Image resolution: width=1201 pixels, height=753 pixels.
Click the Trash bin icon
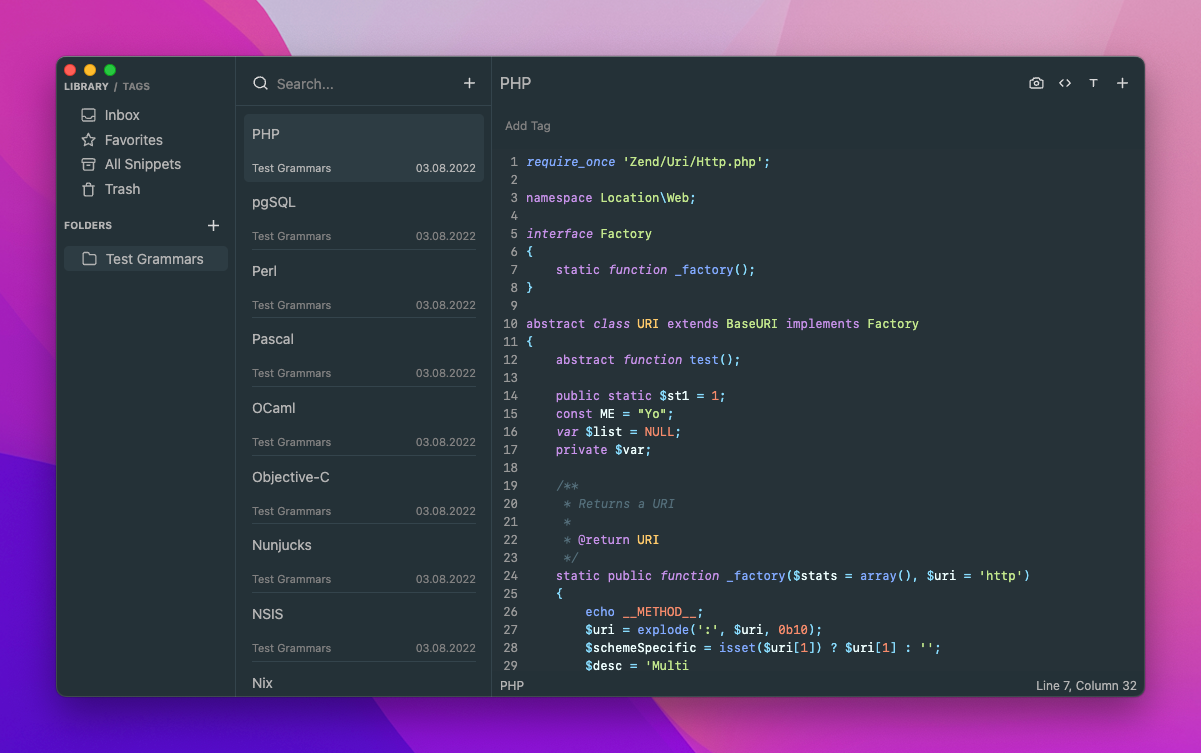coord(88,189)
